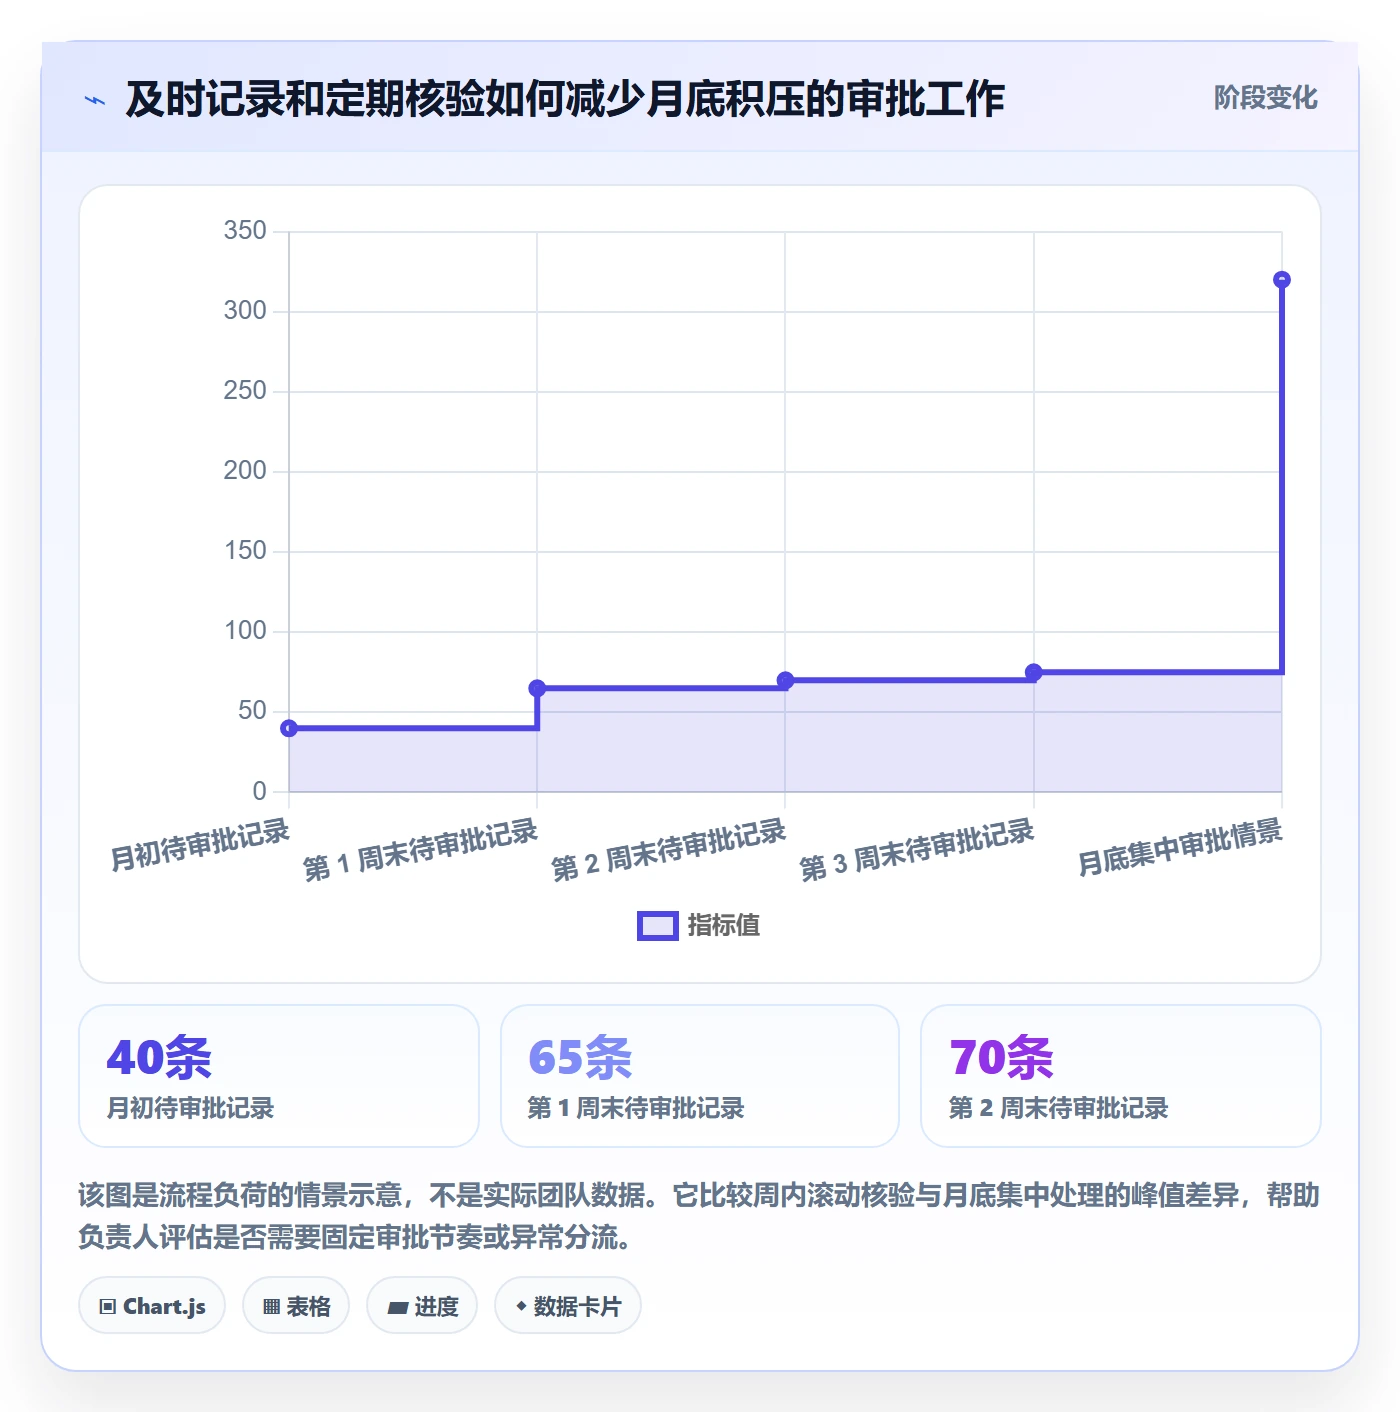Image resolution: width=1400 pixels, height=1412 pixels.
Task: Click the 第 3 周末待审批记录 axis label
Action: [x=917, y=850]
